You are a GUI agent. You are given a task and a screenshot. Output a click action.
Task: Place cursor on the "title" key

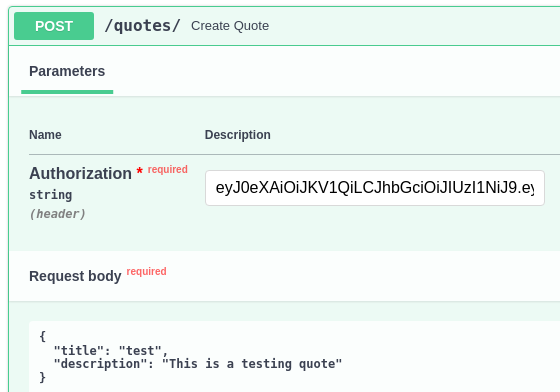pos(75,351)
